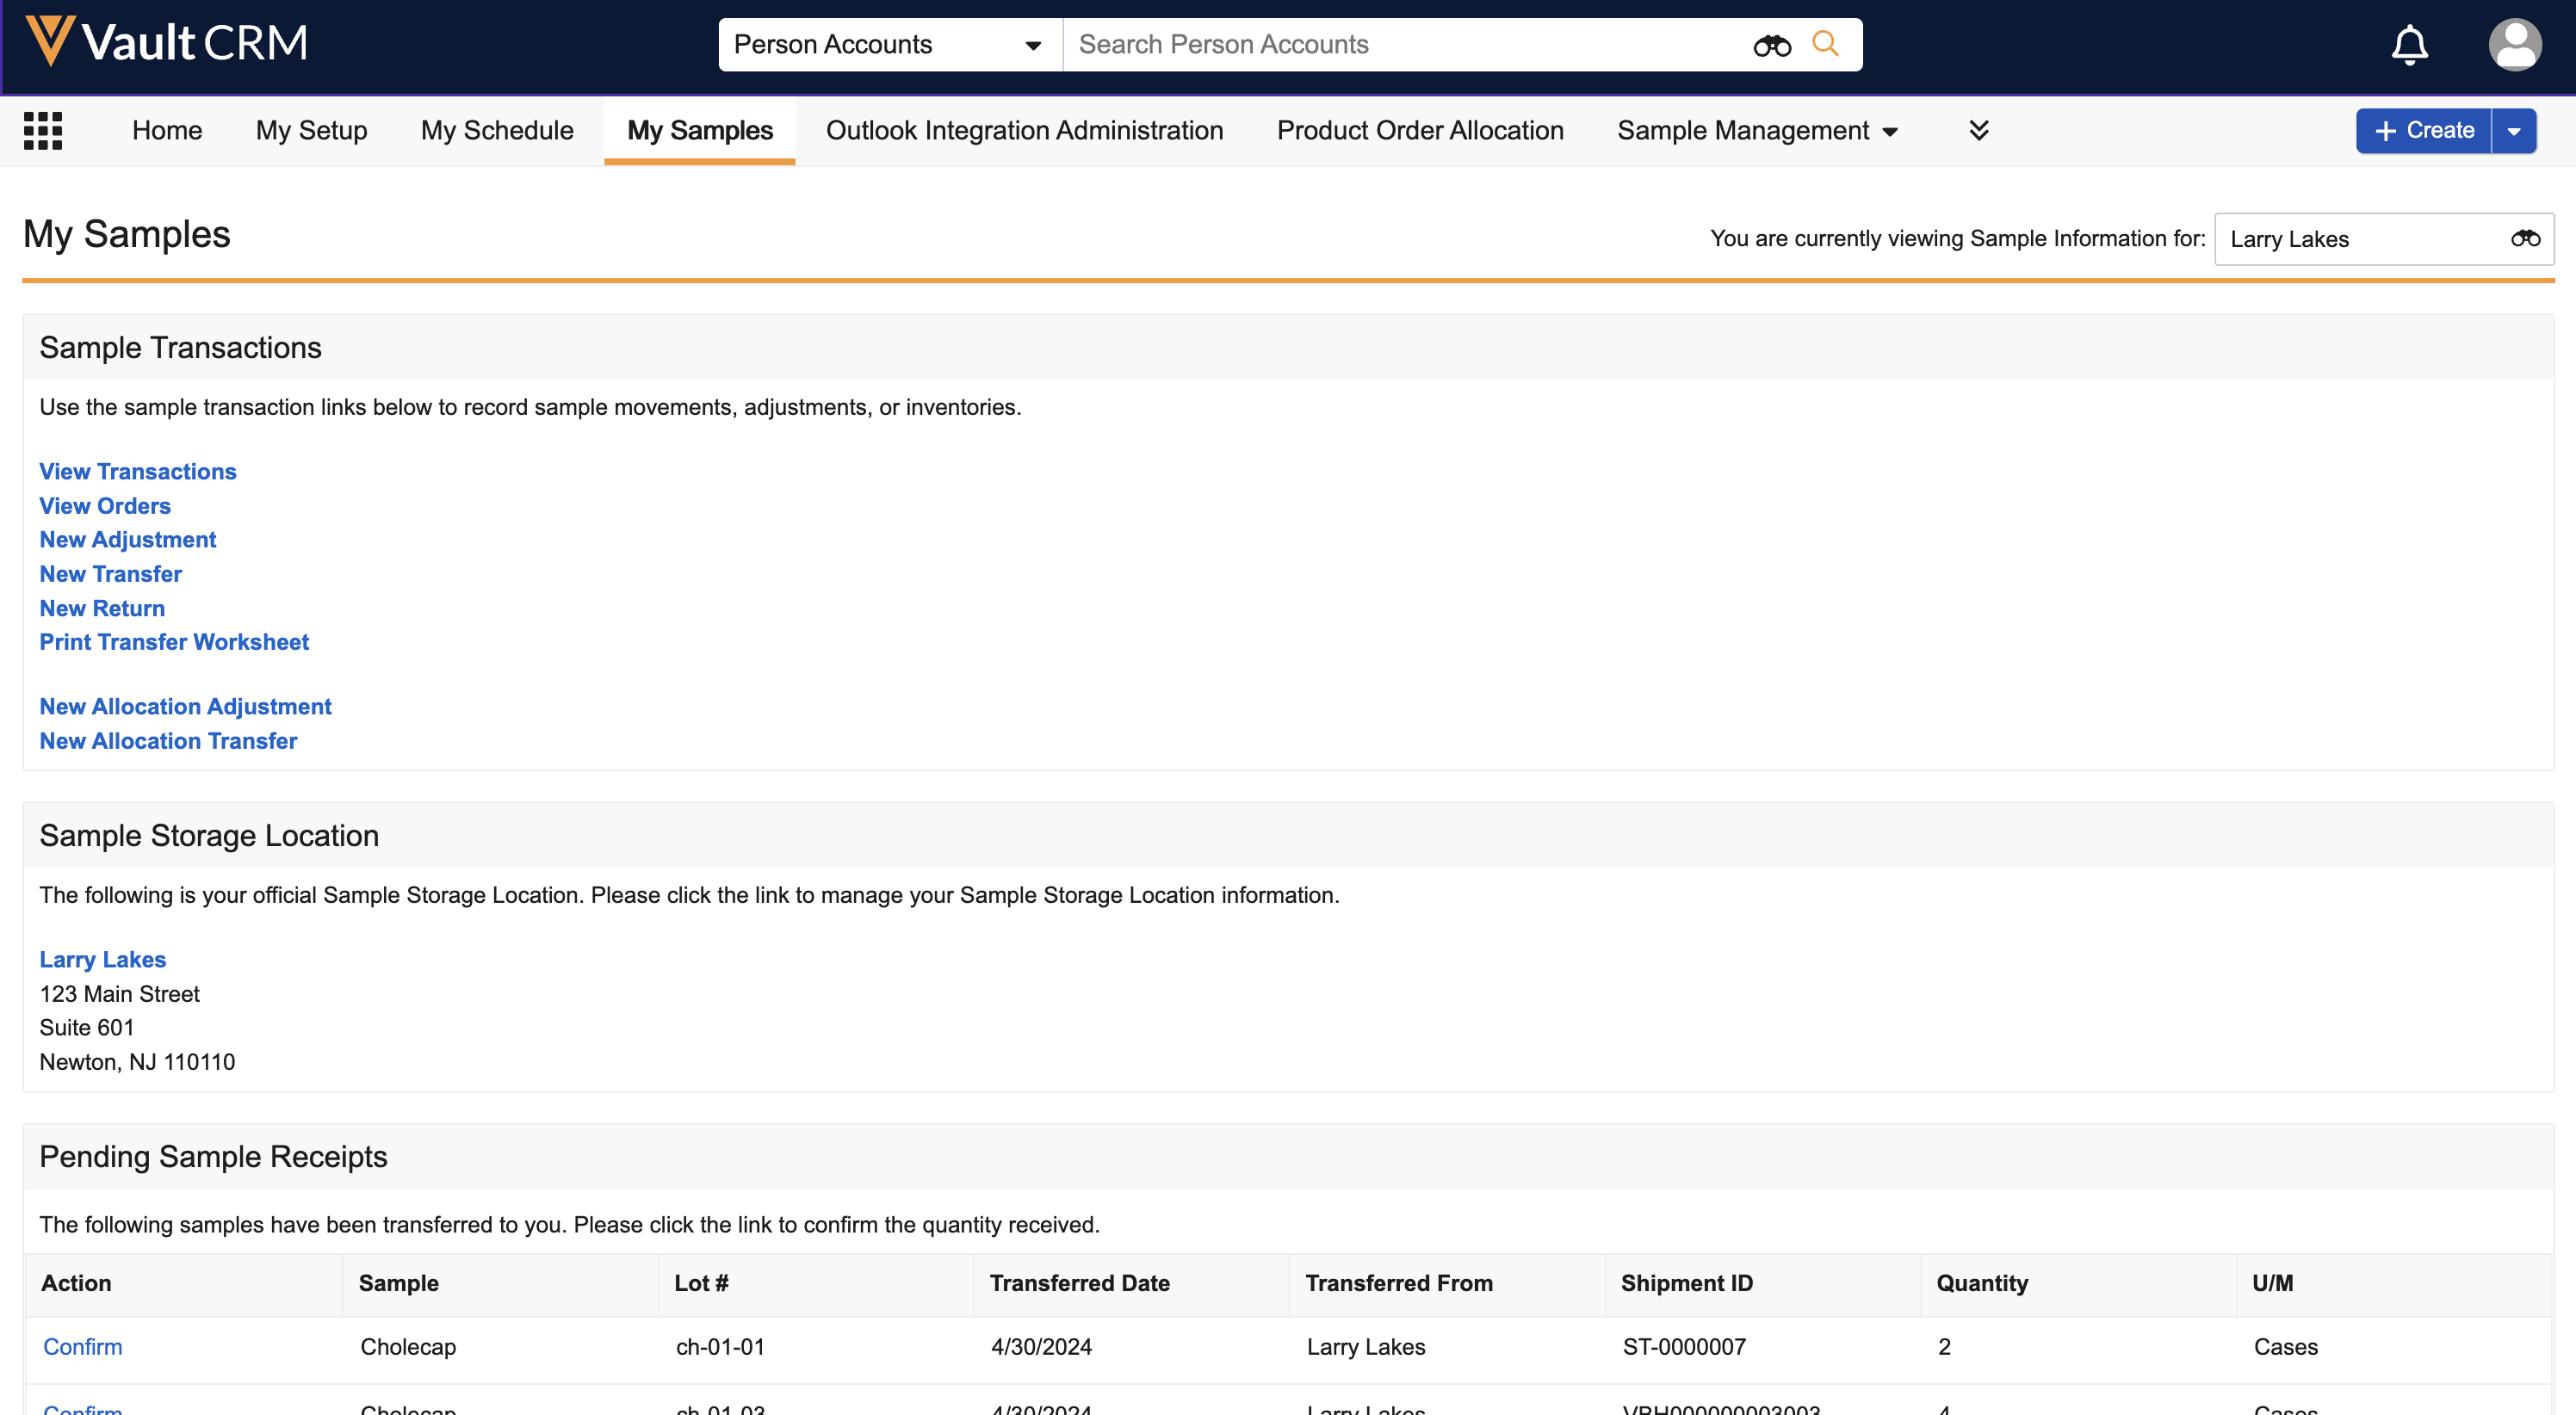
Task: Expand the Sample Management tab dropdown
Action: coord(1889,132)
